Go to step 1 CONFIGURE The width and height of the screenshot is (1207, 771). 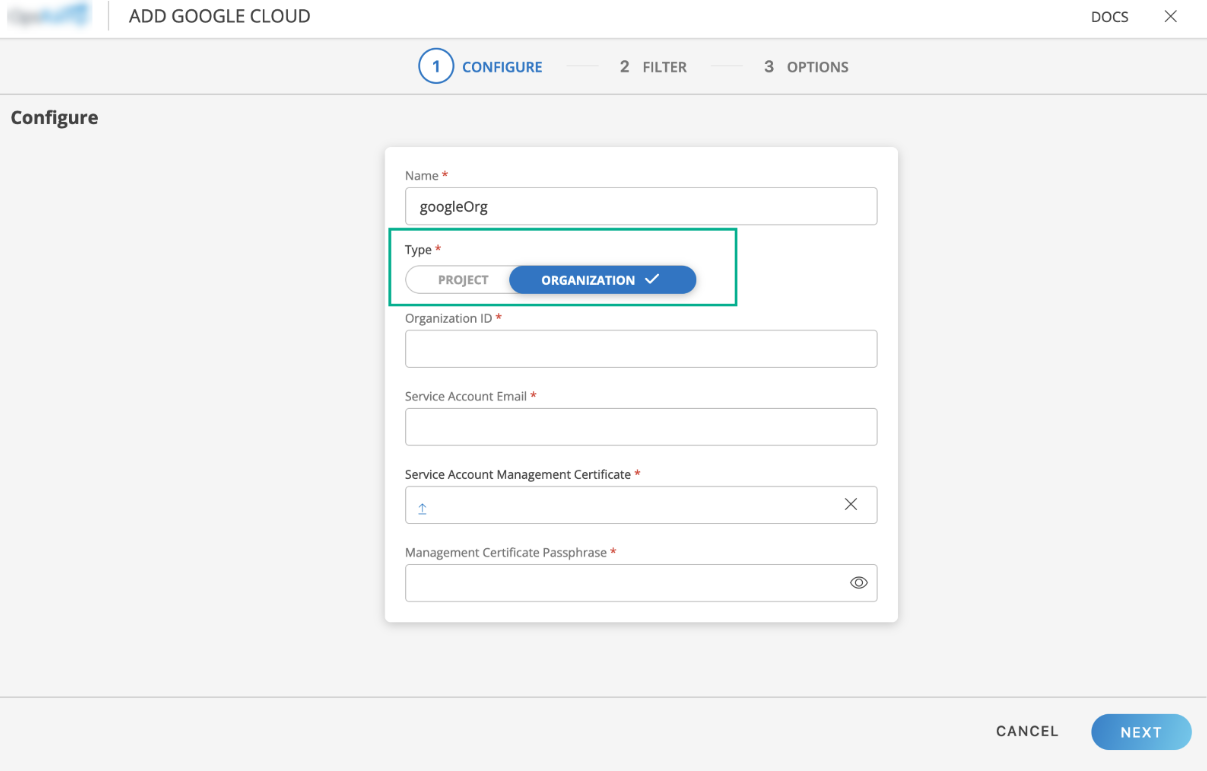481,67
